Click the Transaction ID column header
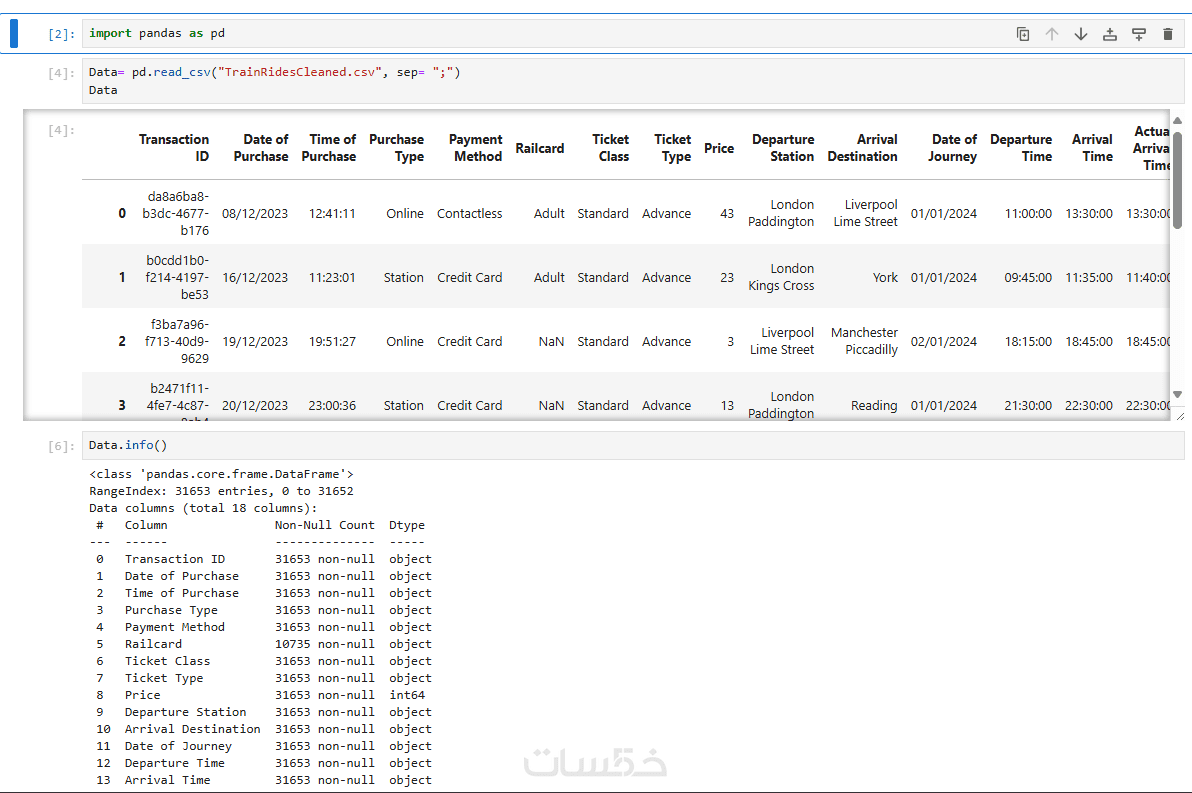Screen dimensions: 1192x793 pyautogui.click(x=174, y=148)
